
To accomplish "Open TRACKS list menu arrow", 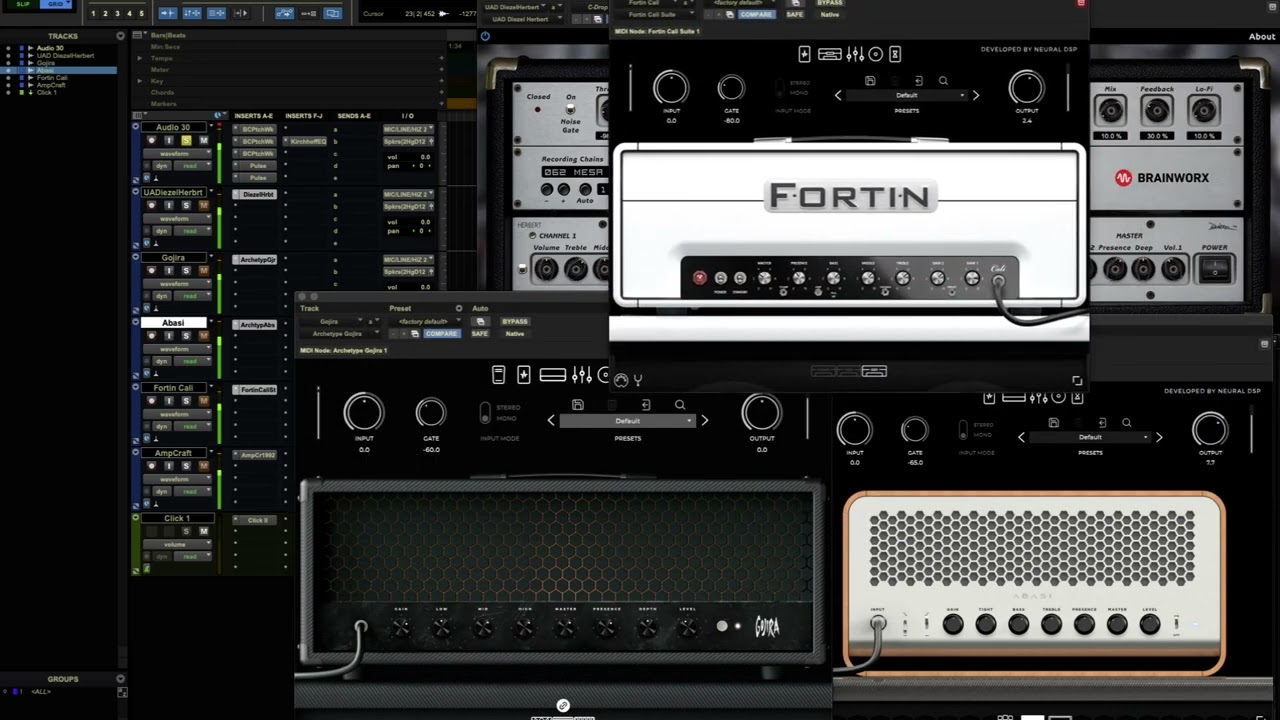I will [121, 36].
